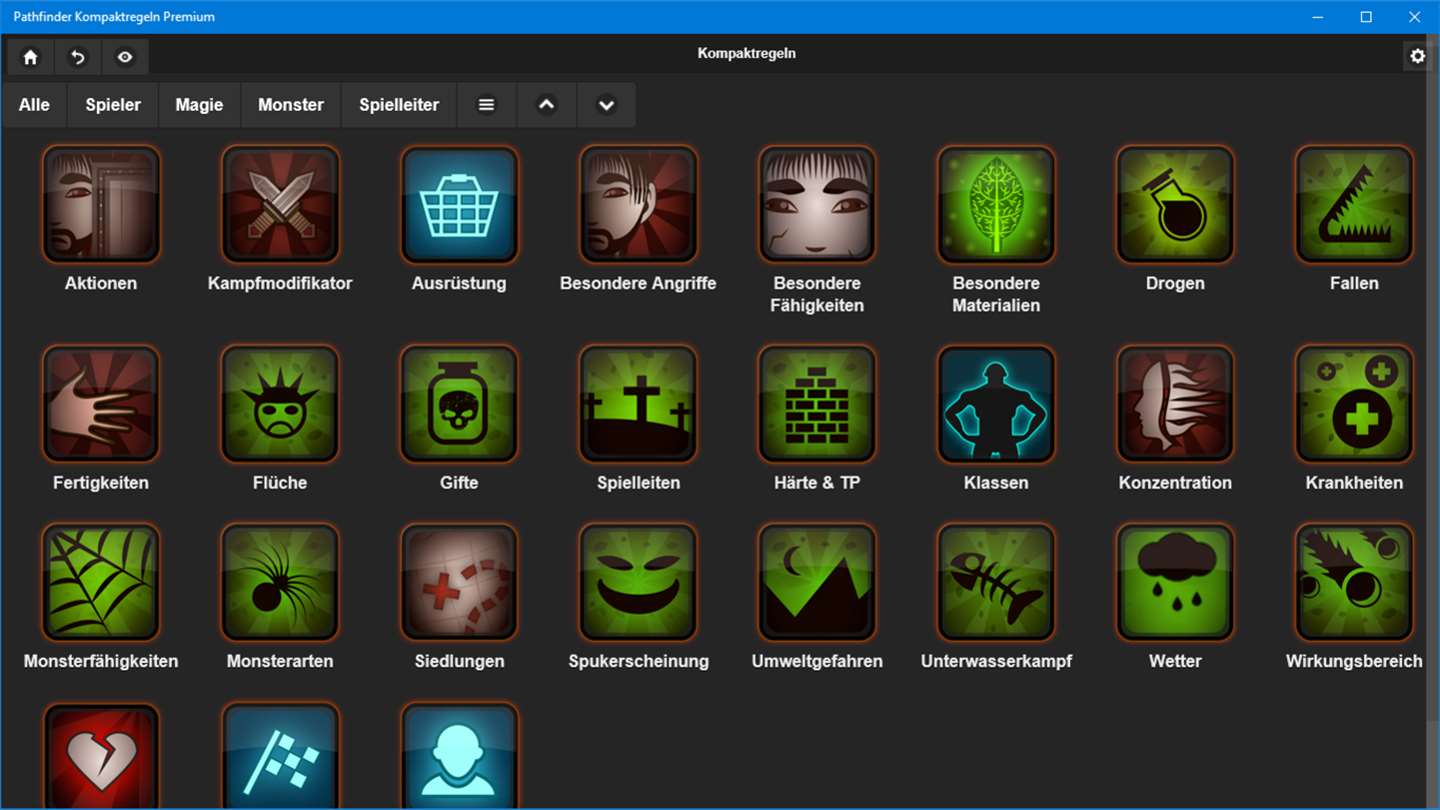
Task: Open the hamburger list menu
Action: [x=486, y=105]
